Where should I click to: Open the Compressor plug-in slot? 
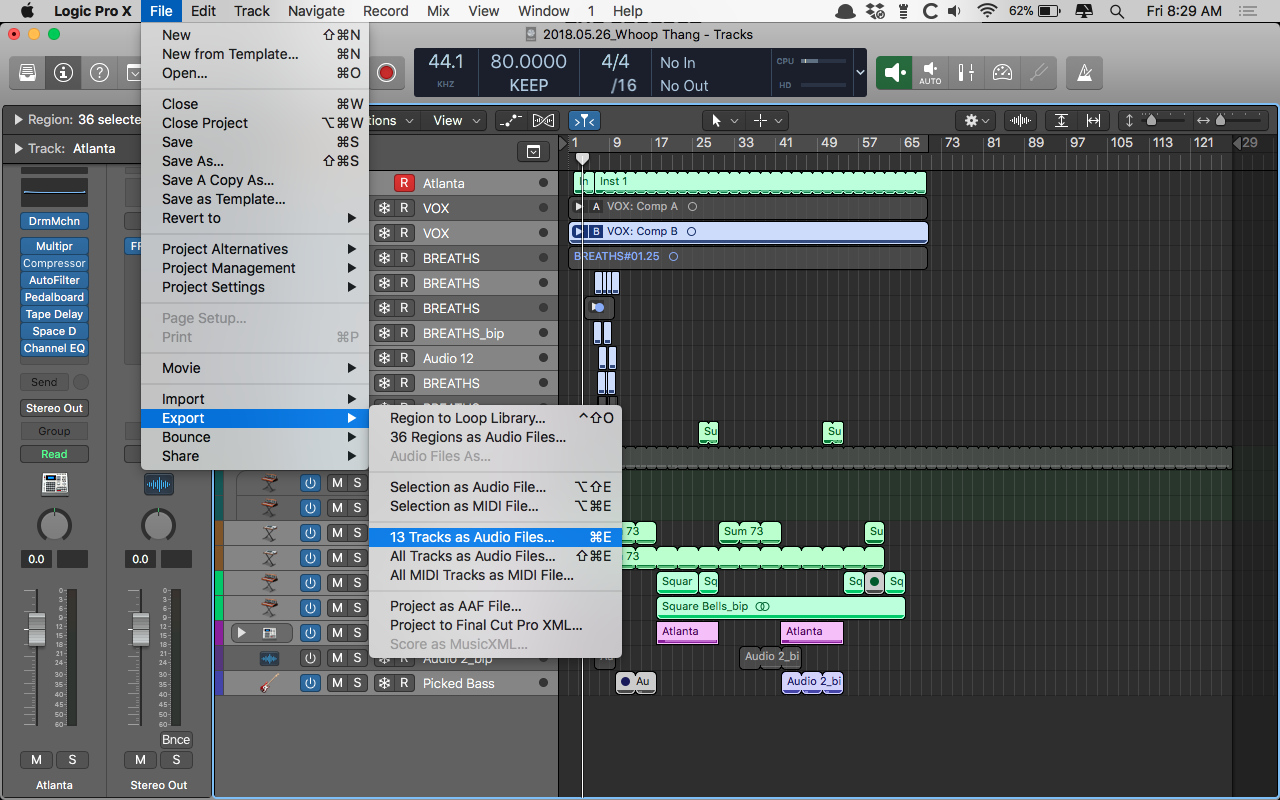[x=54, y=263]
